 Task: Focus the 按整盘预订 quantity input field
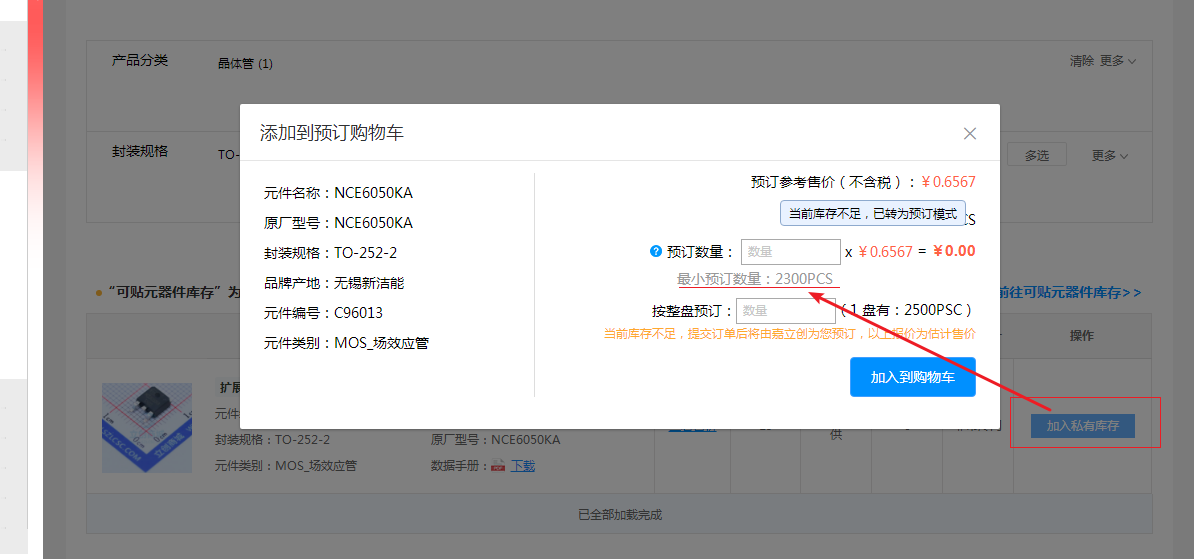coord(785,311)
